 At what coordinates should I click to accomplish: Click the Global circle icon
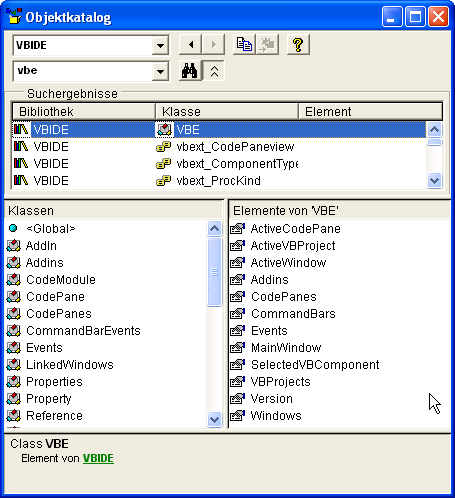(13, 228)
